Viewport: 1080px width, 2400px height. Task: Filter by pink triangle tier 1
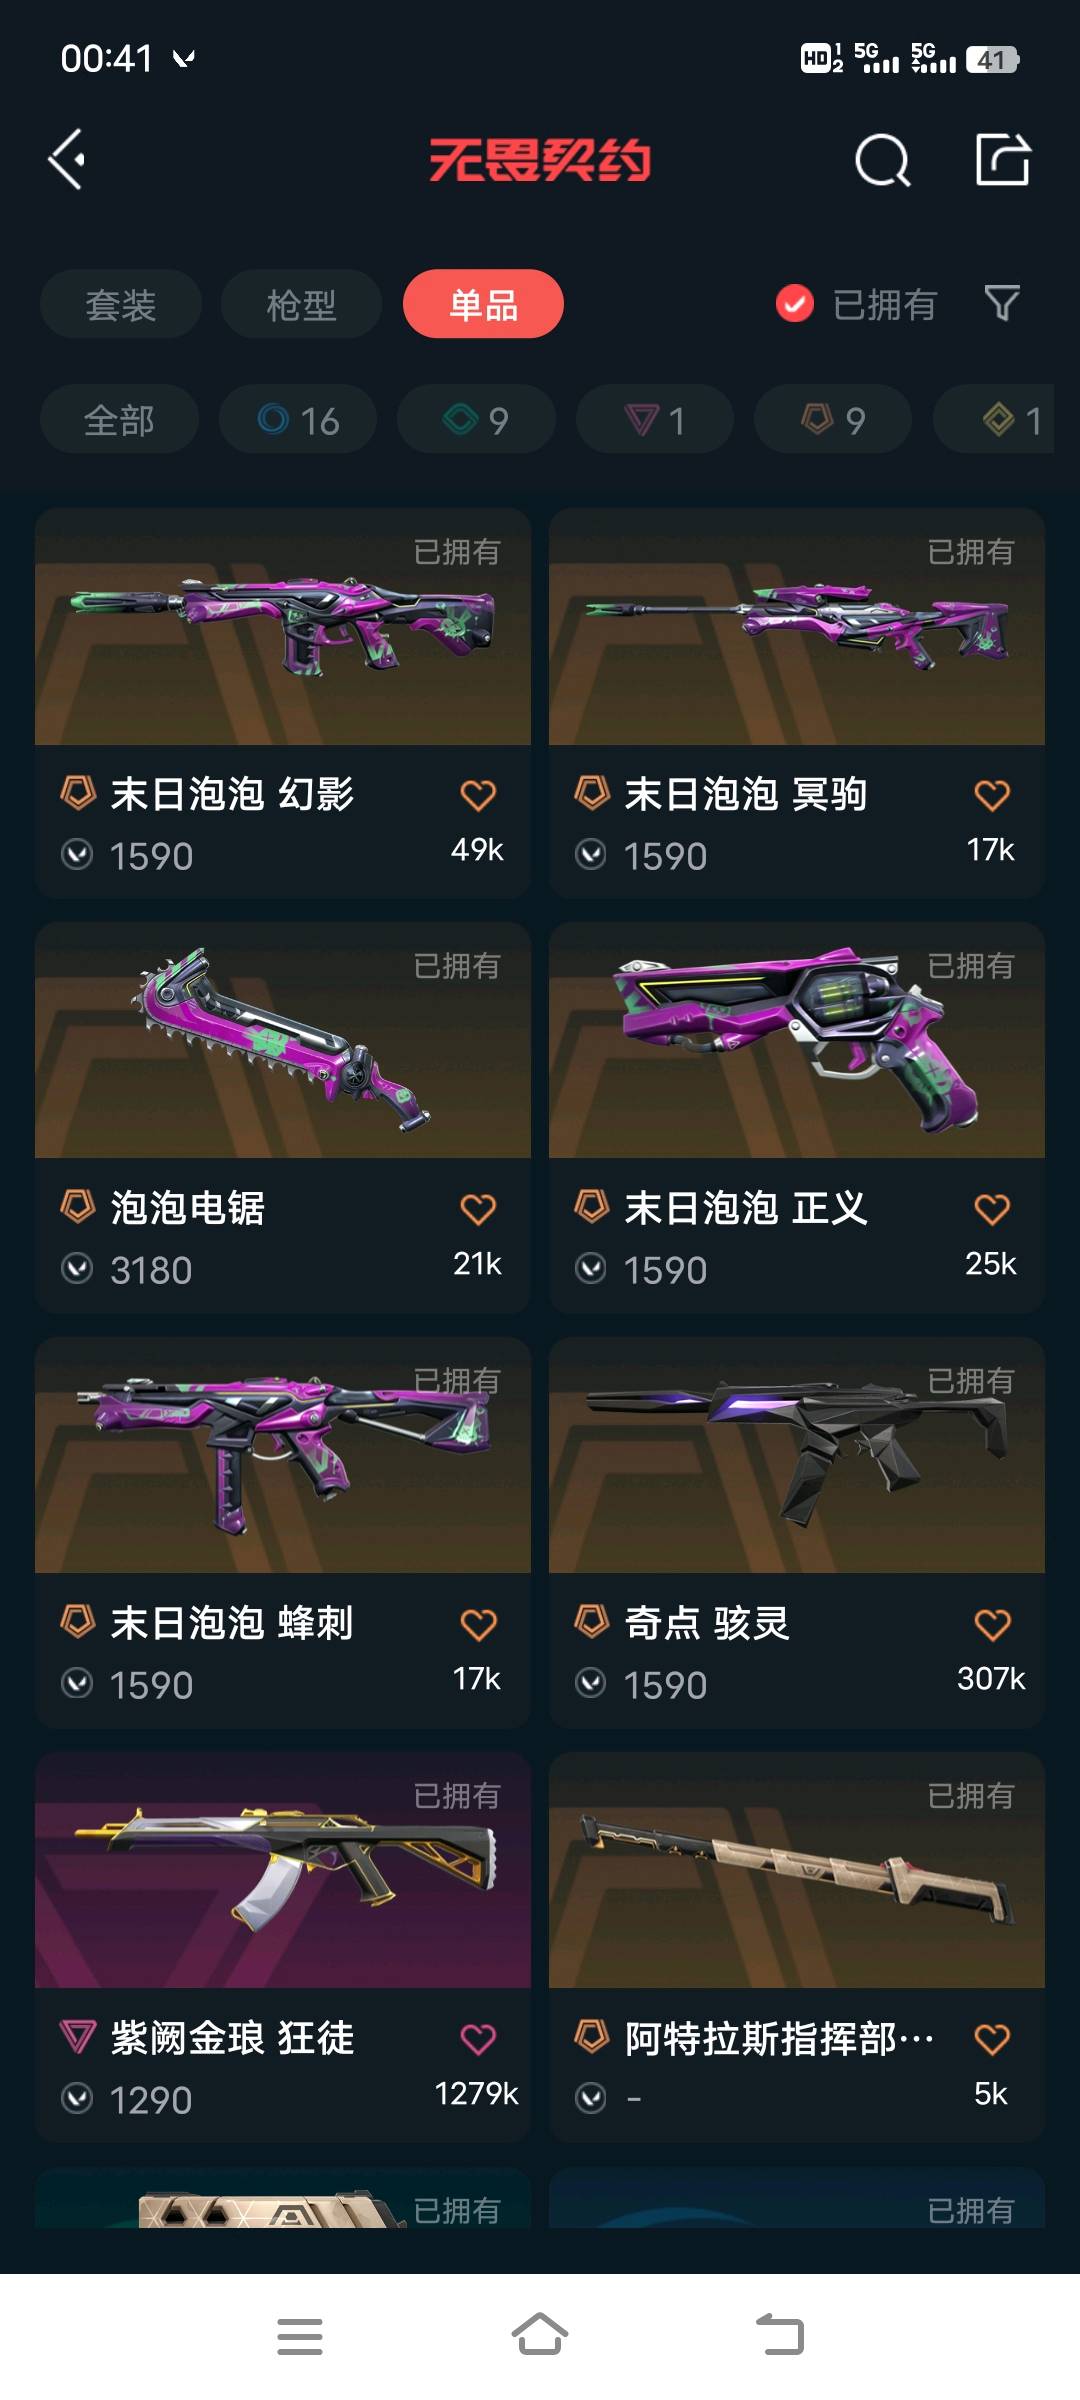[x=655, y=420]
